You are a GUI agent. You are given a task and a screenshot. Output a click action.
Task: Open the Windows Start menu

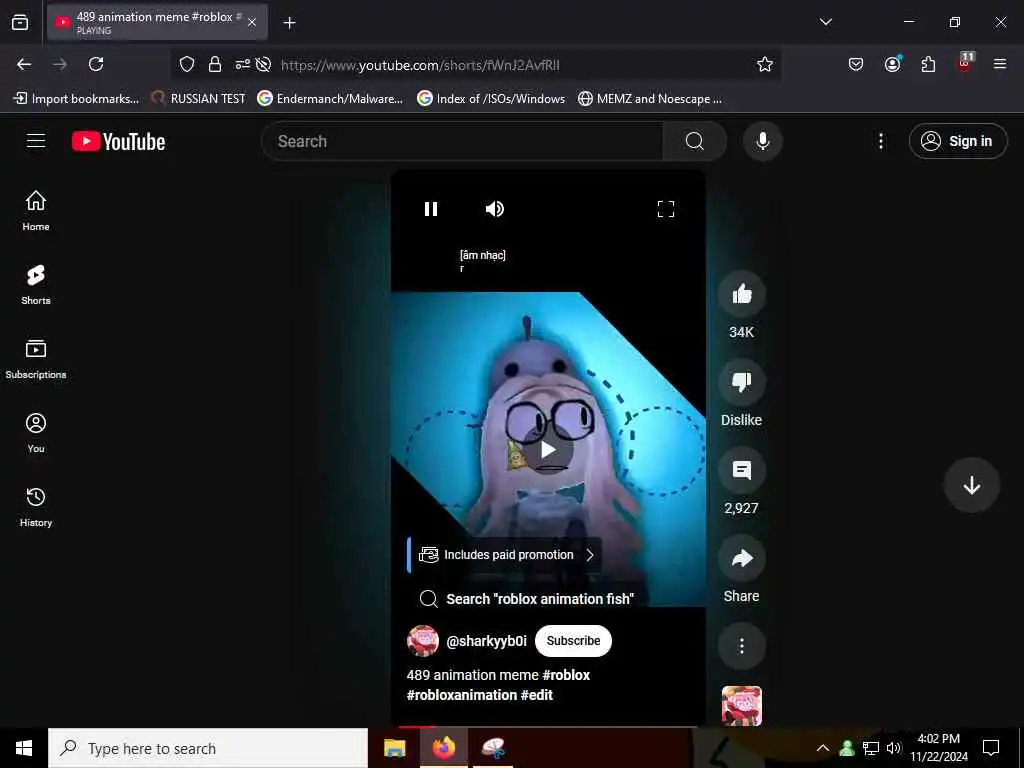click(x=24, y=748)
